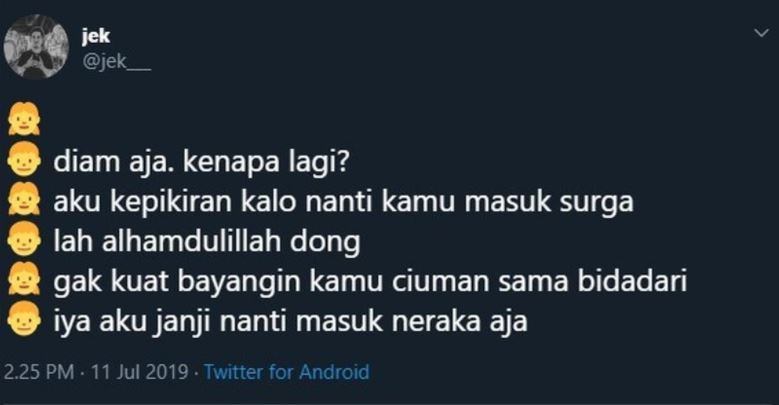Click the line 'iya aku janji nanti masuk neraka aja'
Viewport: 779px width, 405px height.
point(290,322)
